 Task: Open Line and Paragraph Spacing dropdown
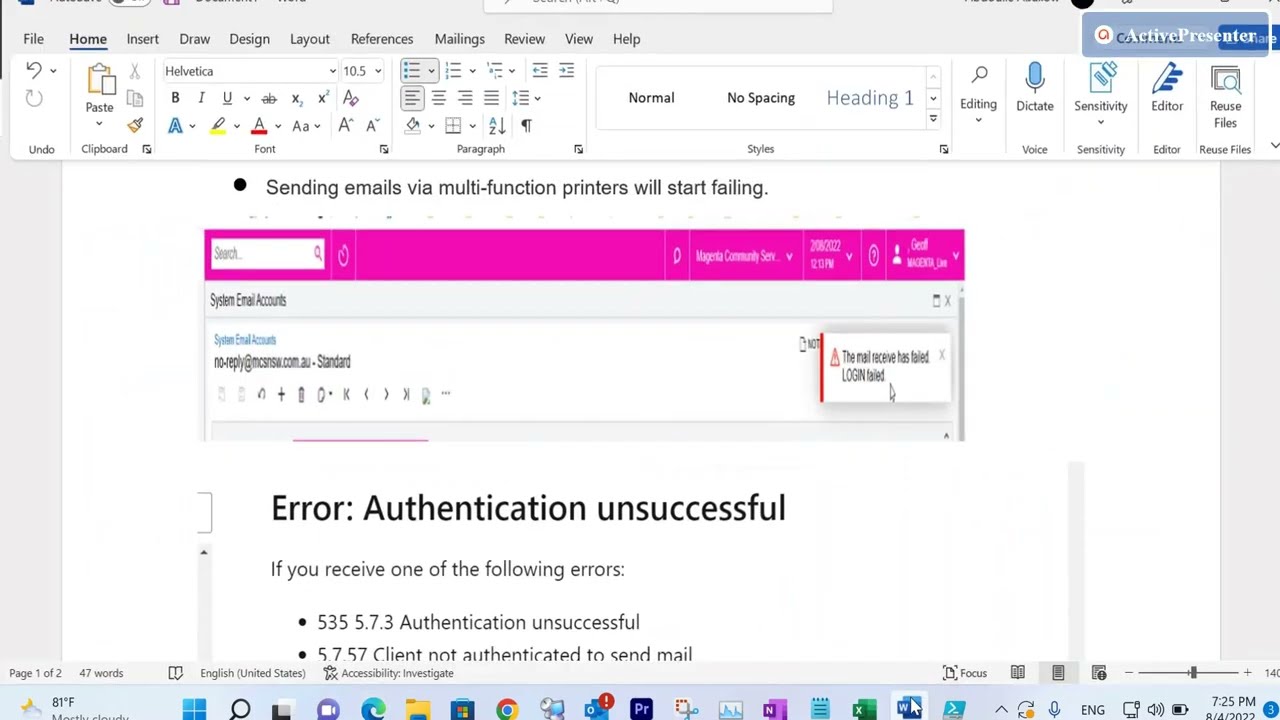coord(525,98)
